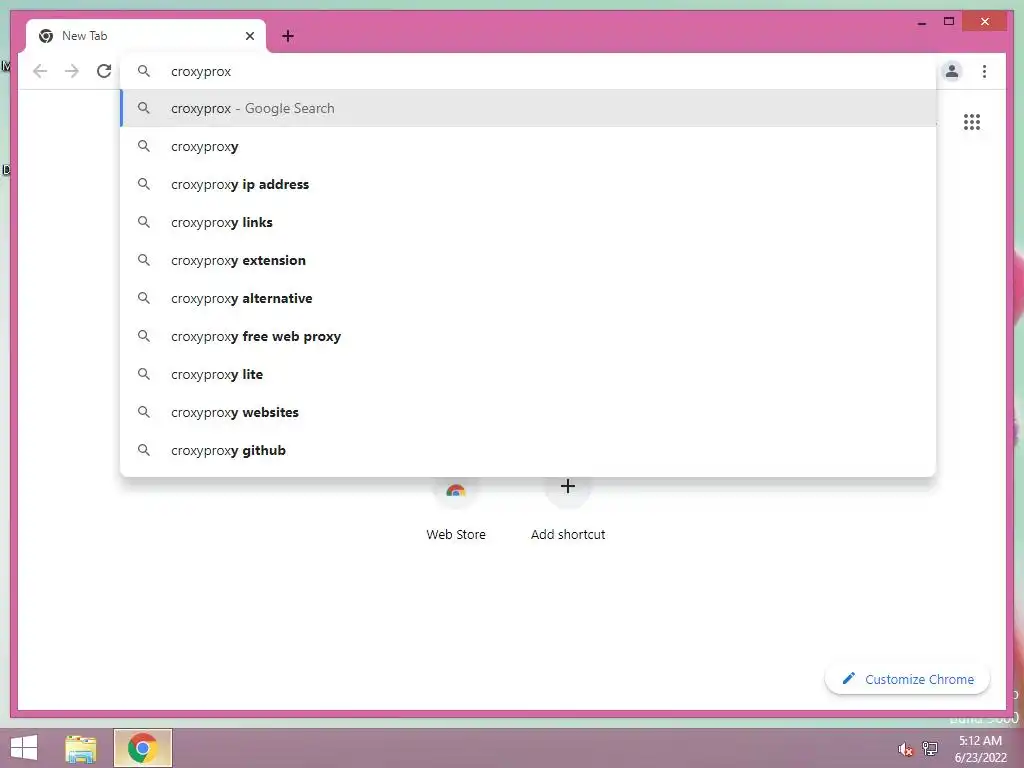Maximize the Chrome window
Image resolution: width=1024 pixels, height=768 pixels.
coord(949,22)
